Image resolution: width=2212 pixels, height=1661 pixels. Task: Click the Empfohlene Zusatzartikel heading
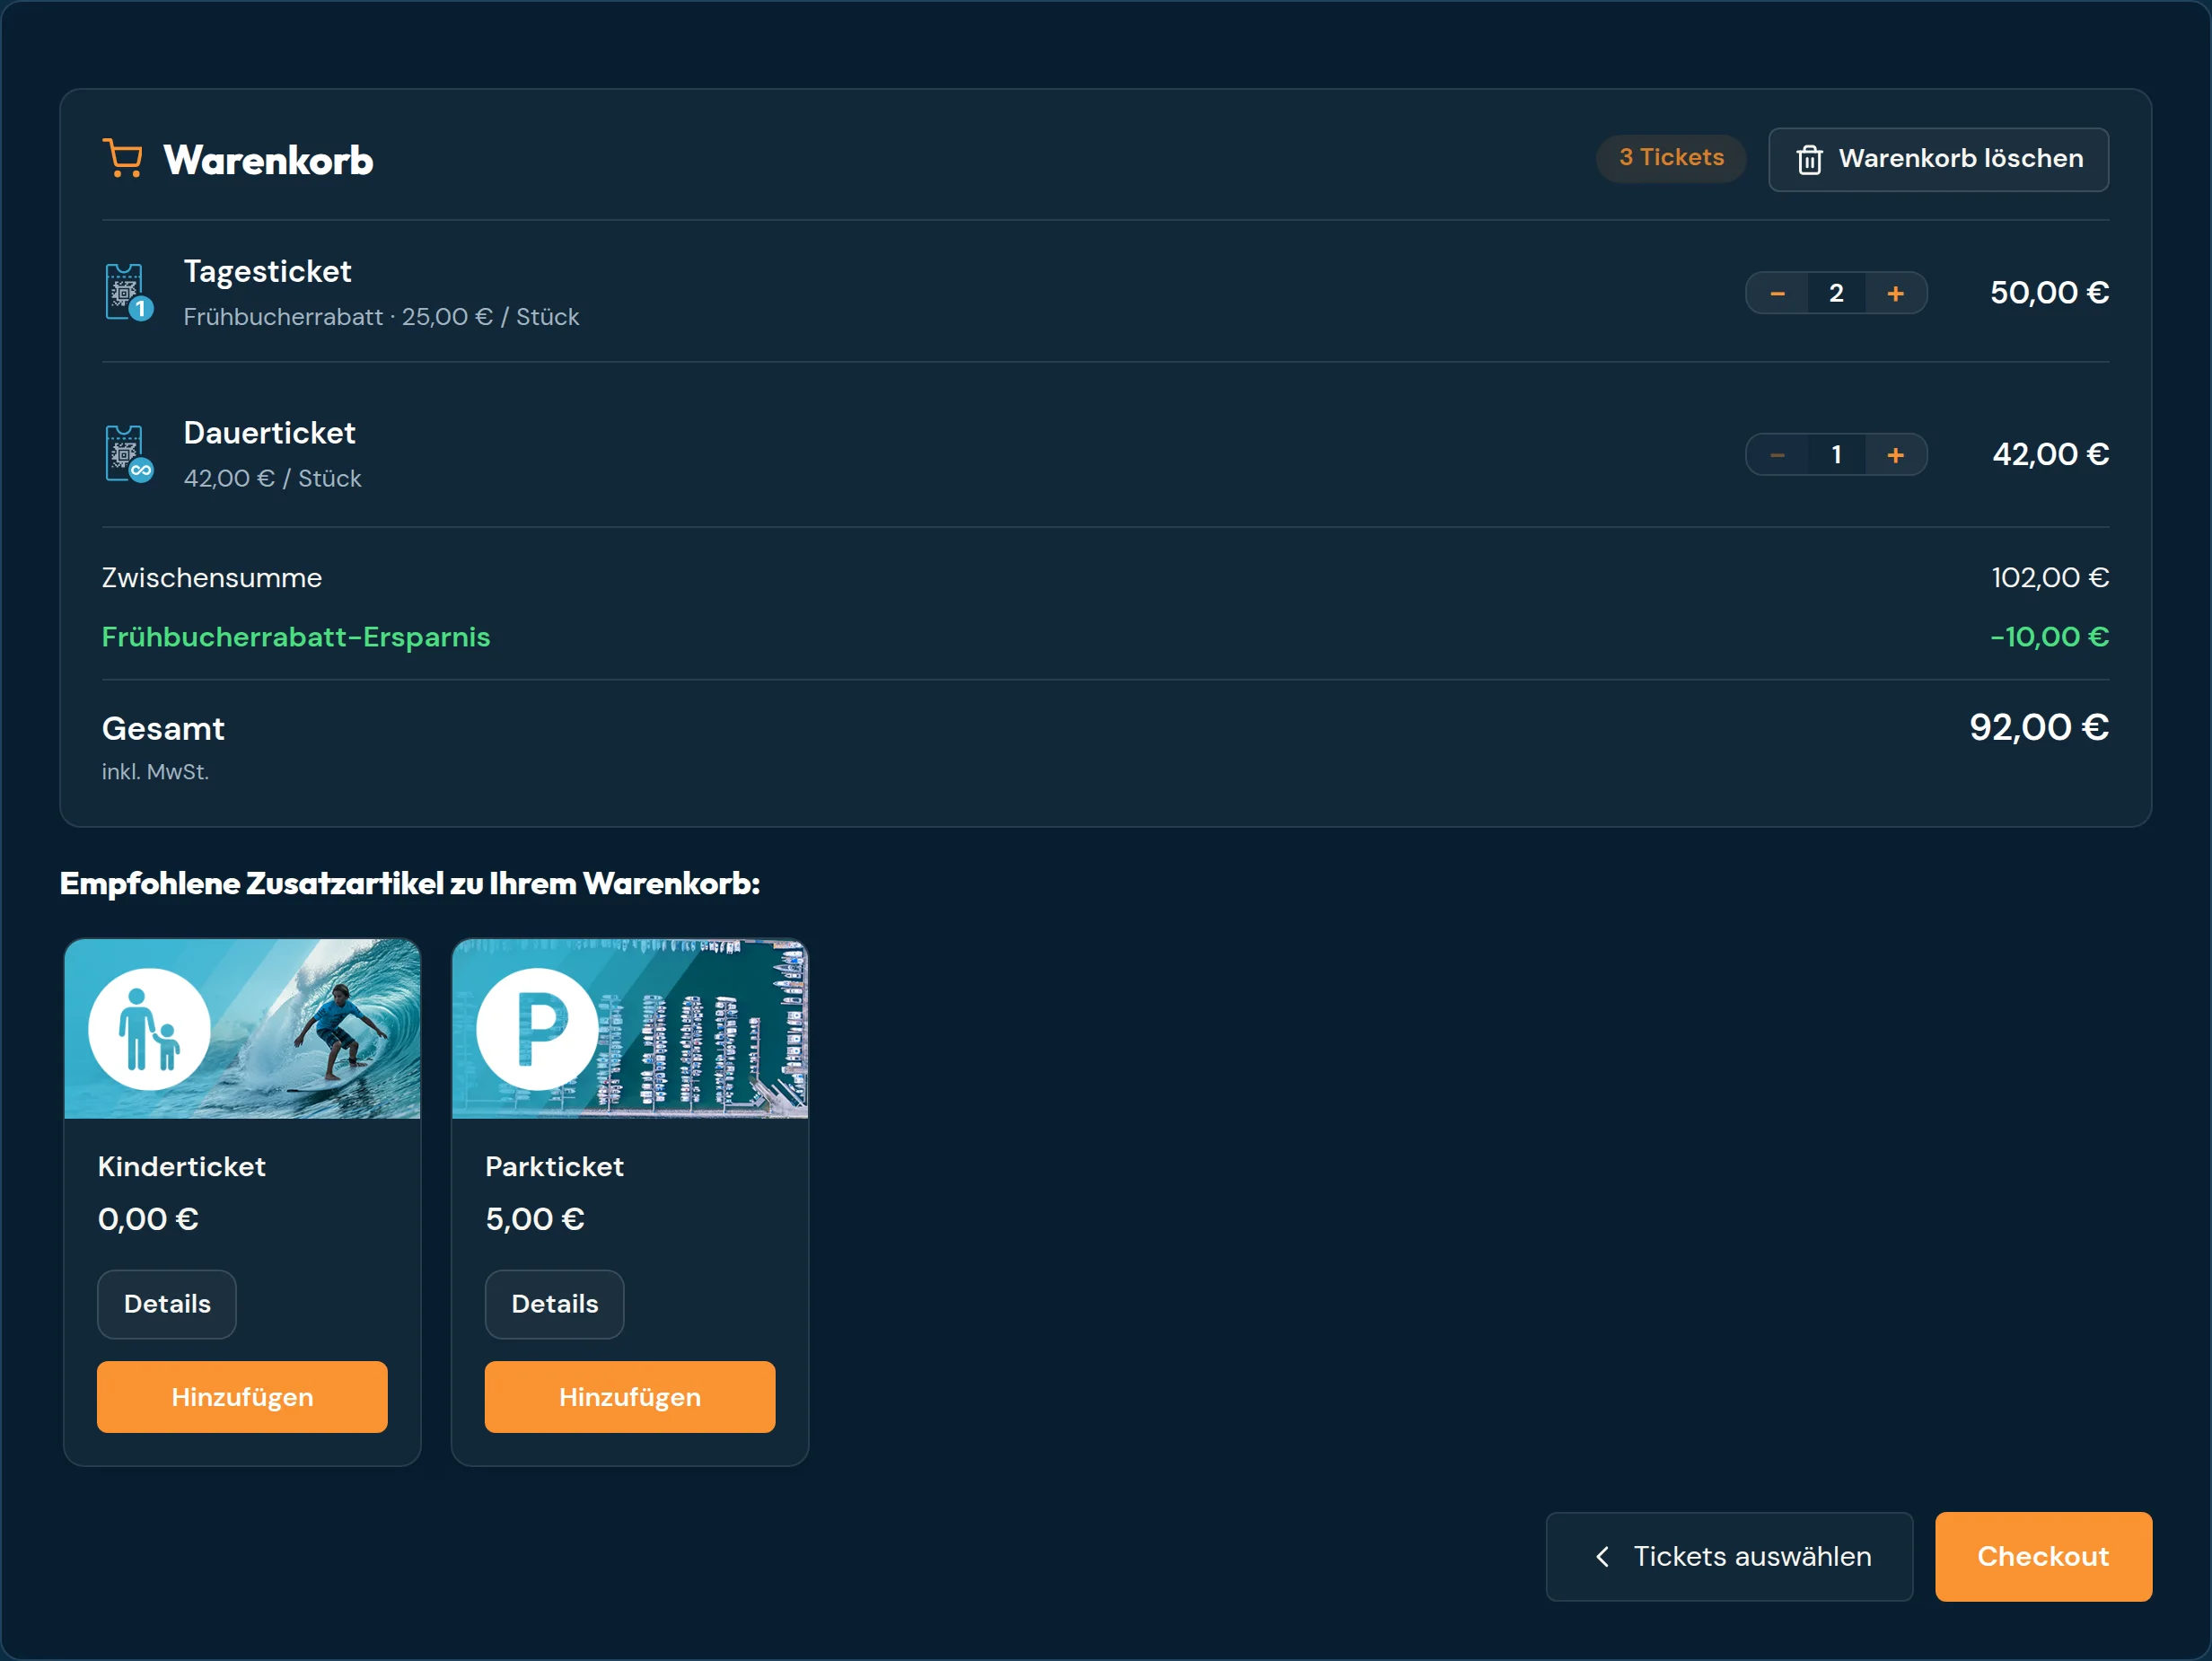[x=410, y=884]
